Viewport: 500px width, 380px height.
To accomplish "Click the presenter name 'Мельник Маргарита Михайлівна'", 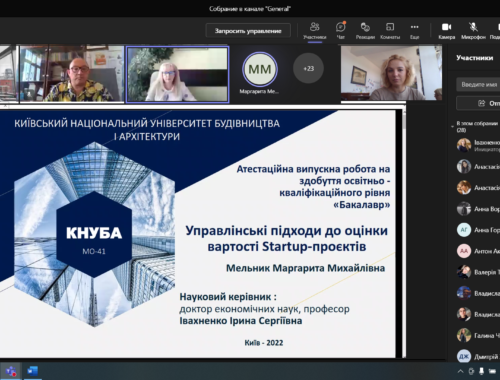I will [305, 268].
